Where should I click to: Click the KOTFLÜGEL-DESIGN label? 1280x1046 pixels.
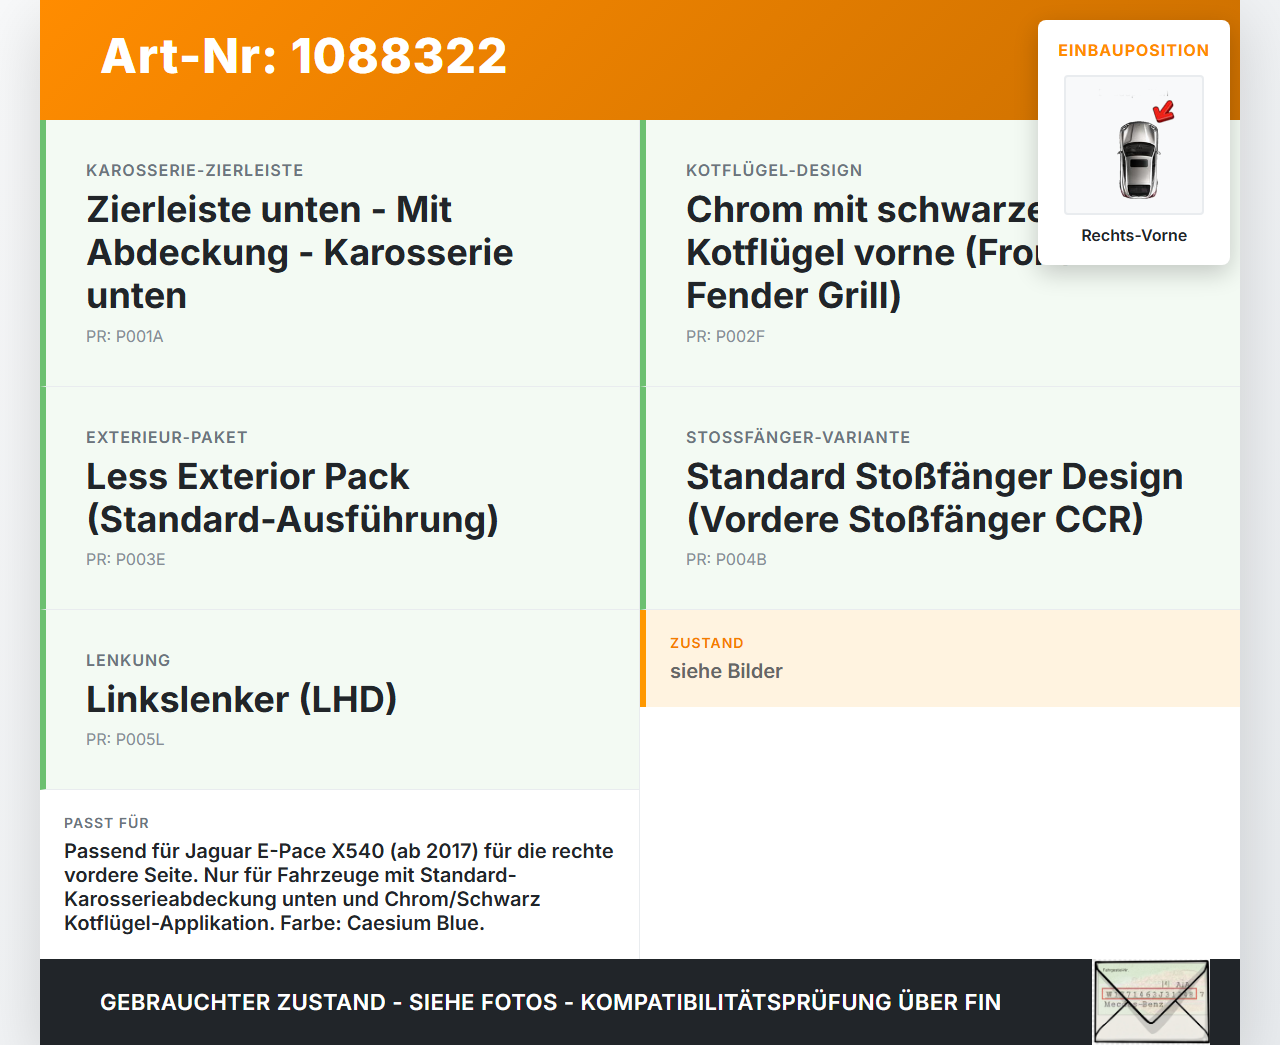(x=774, y=170)
